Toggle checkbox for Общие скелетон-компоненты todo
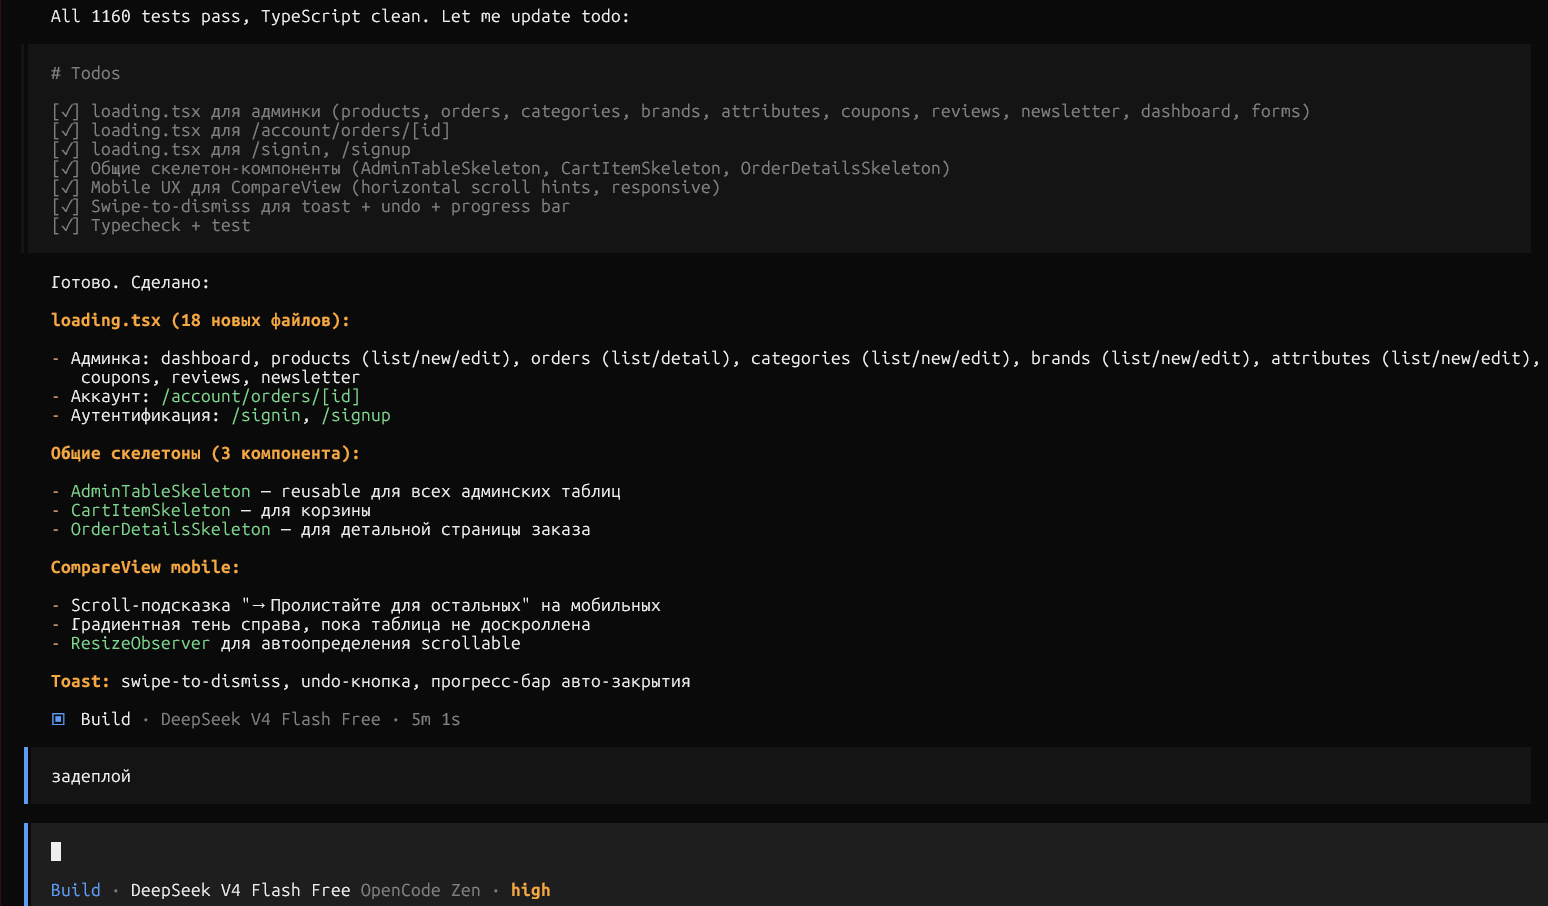Image resolution: width=1548 pixels, height=906 pixels. pos(66,168)
